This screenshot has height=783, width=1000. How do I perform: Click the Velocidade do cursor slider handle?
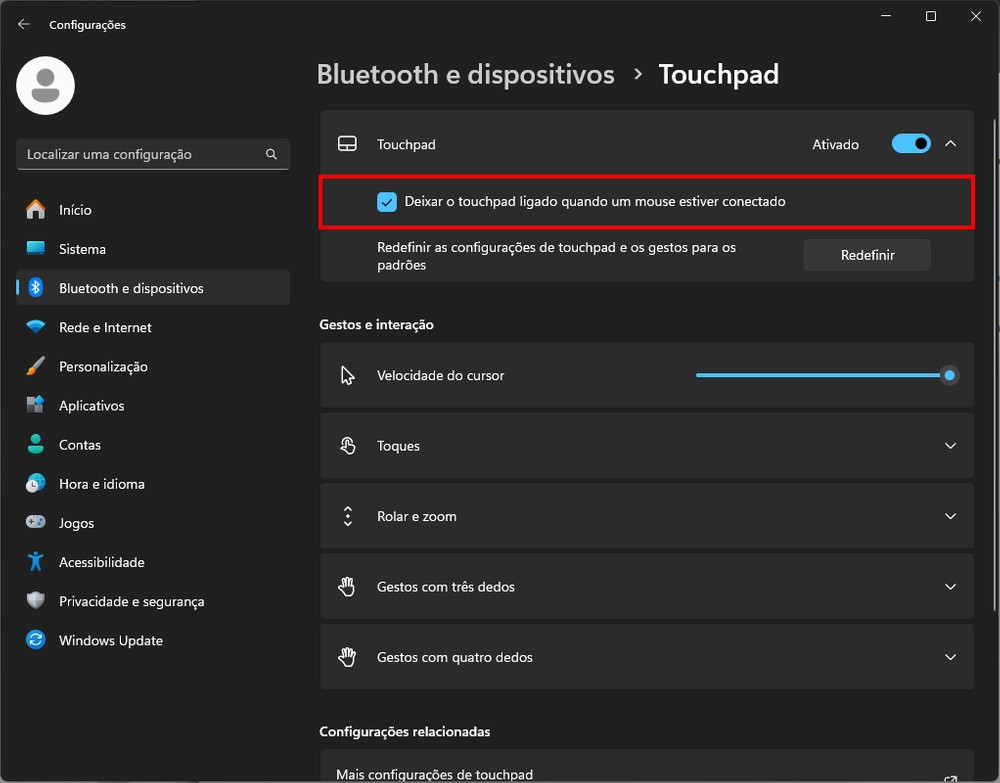point(949,376)
